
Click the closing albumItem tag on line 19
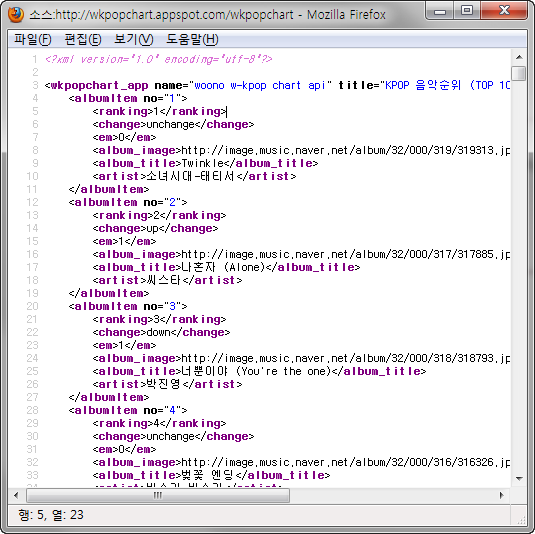coord(109,293)
